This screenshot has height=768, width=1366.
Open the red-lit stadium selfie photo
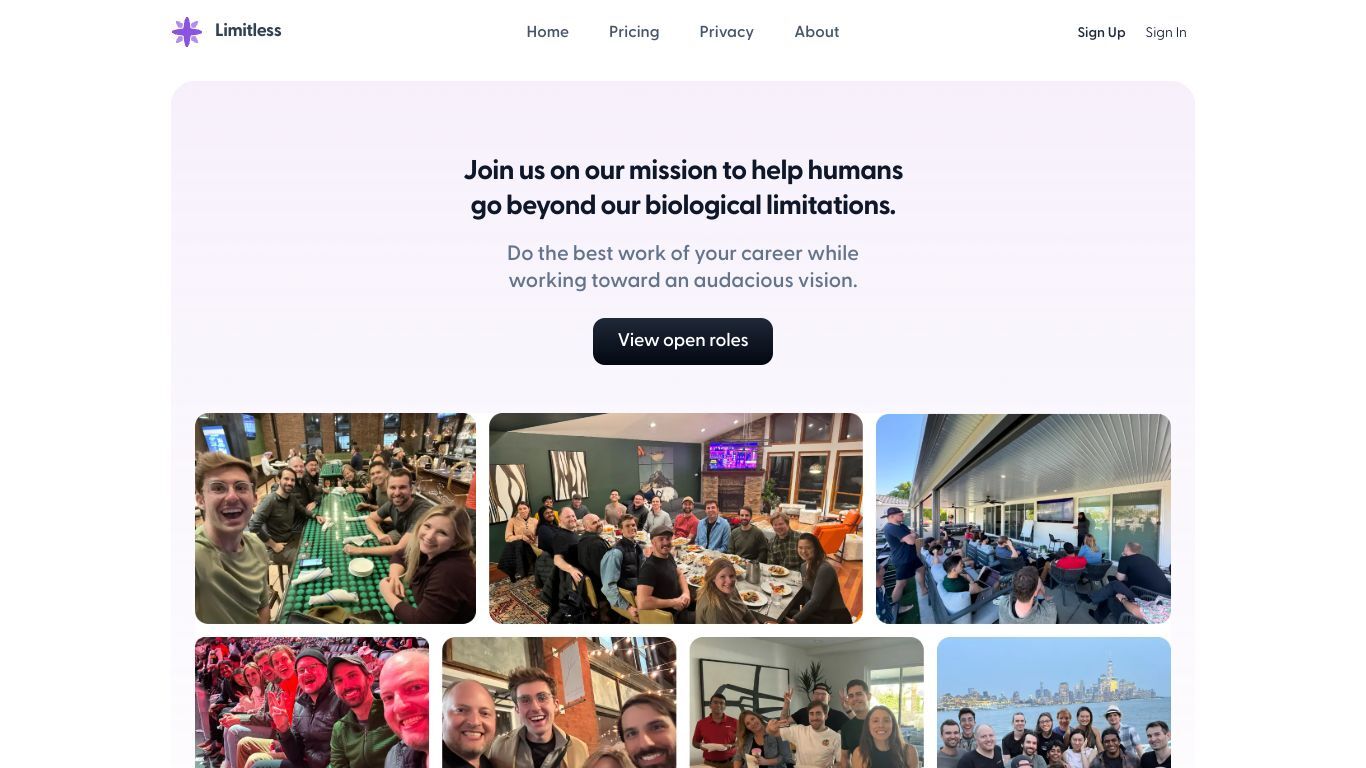[x=312, y=702]
